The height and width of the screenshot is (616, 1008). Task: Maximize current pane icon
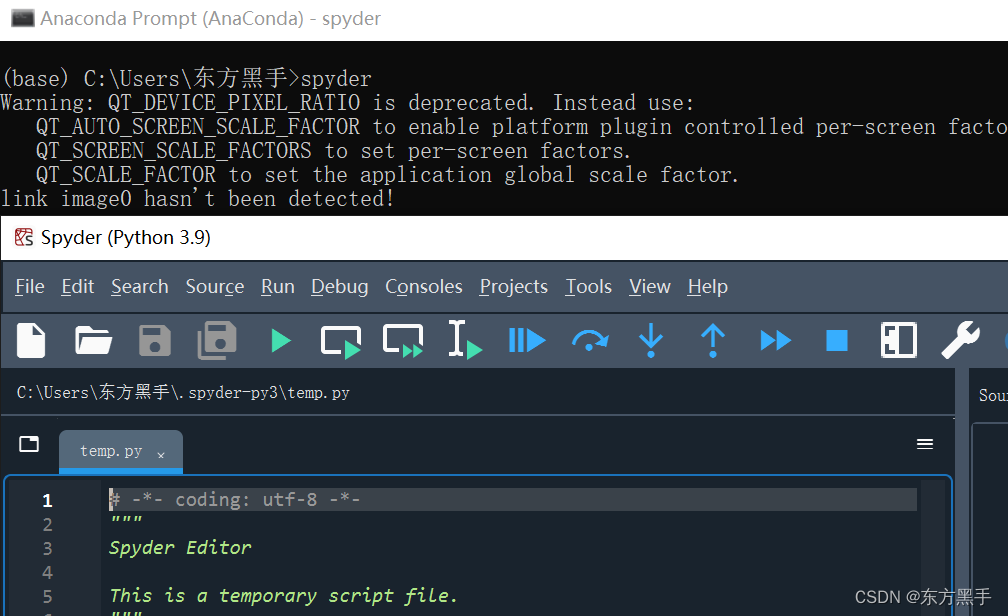[898, 340]
